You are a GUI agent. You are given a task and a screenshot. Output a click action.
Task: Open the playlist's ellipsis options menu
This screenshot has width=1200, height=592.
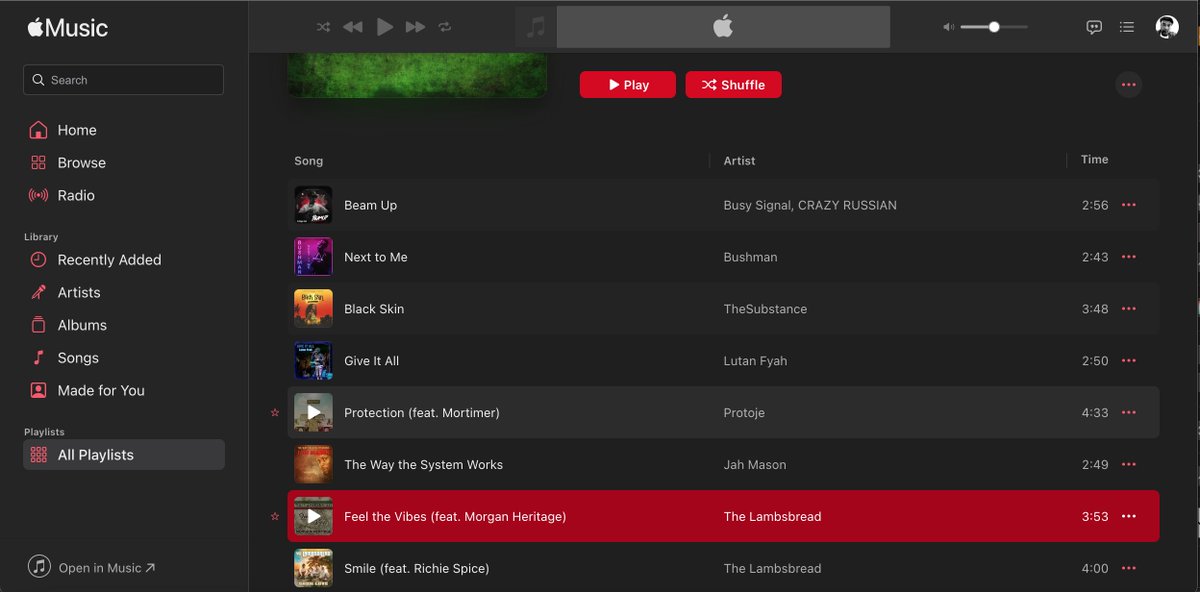1128,84
